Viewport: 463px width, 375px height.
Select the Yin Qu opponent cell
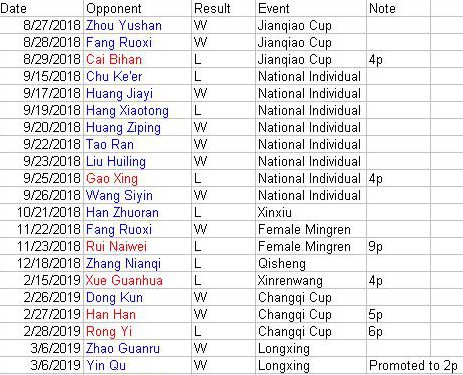click(137, 365)
